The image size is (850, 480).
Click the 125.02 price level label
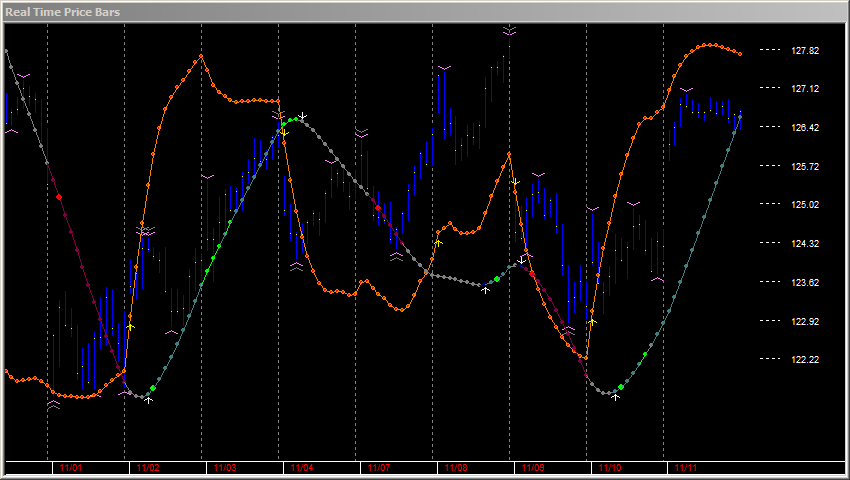[x=805, y=204]
